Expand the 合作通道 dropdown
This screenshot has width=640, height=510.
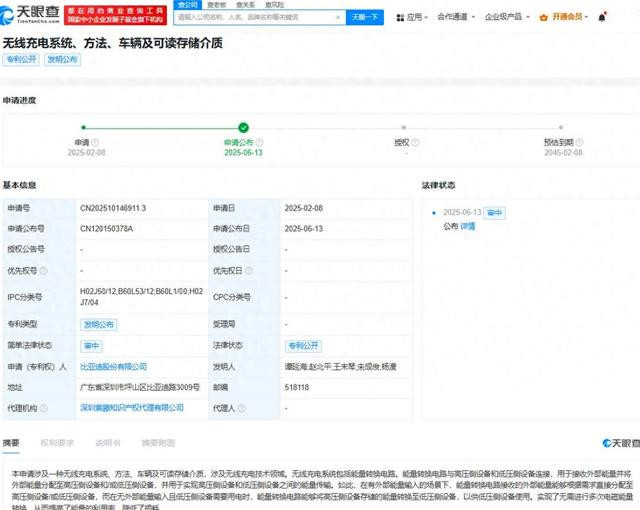(x=456, y=17)
